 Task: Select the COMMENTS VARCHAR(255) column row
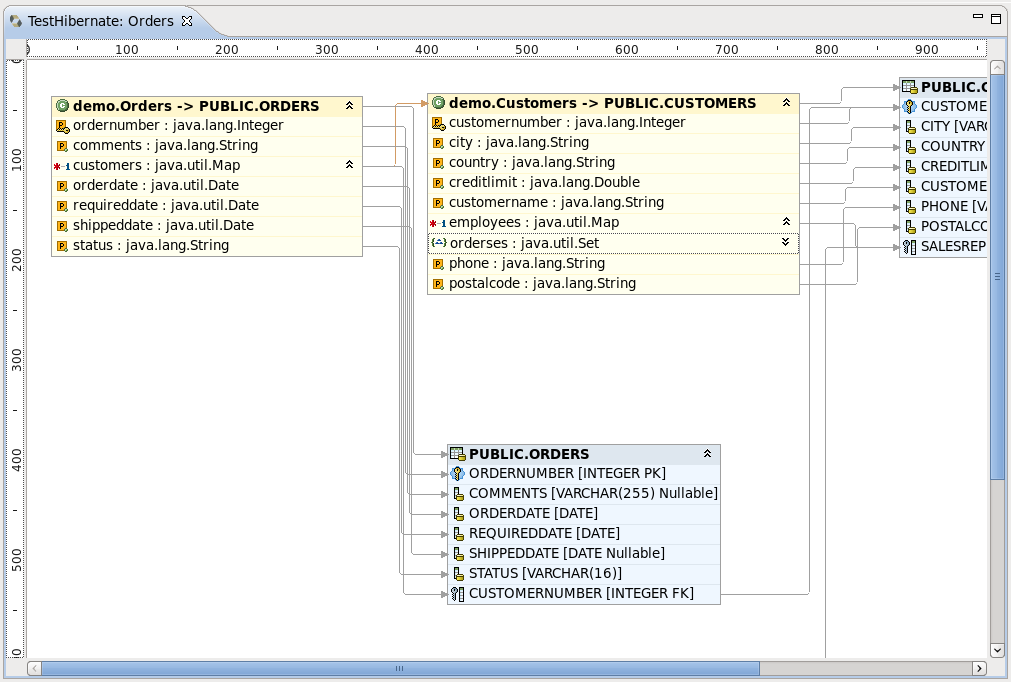tap(592, 494)
